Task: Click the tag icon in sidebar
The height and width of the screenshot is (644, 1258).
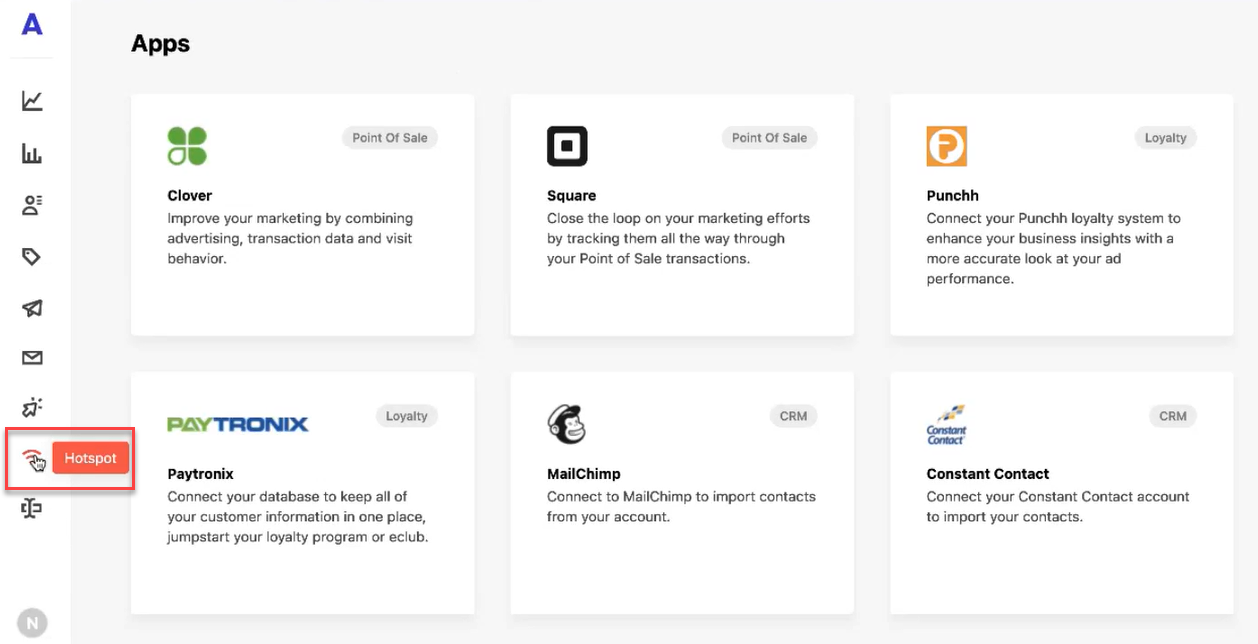Action: click(32, 257)
